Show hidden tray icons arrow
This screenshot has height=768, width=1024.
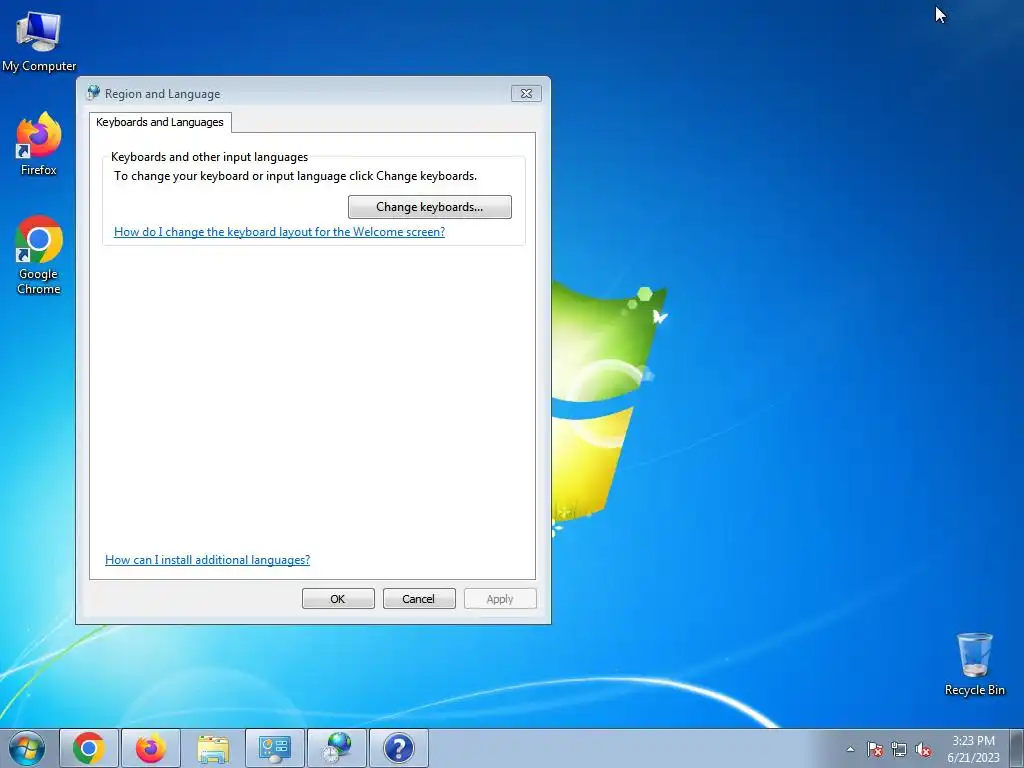(x=850, y=749)
